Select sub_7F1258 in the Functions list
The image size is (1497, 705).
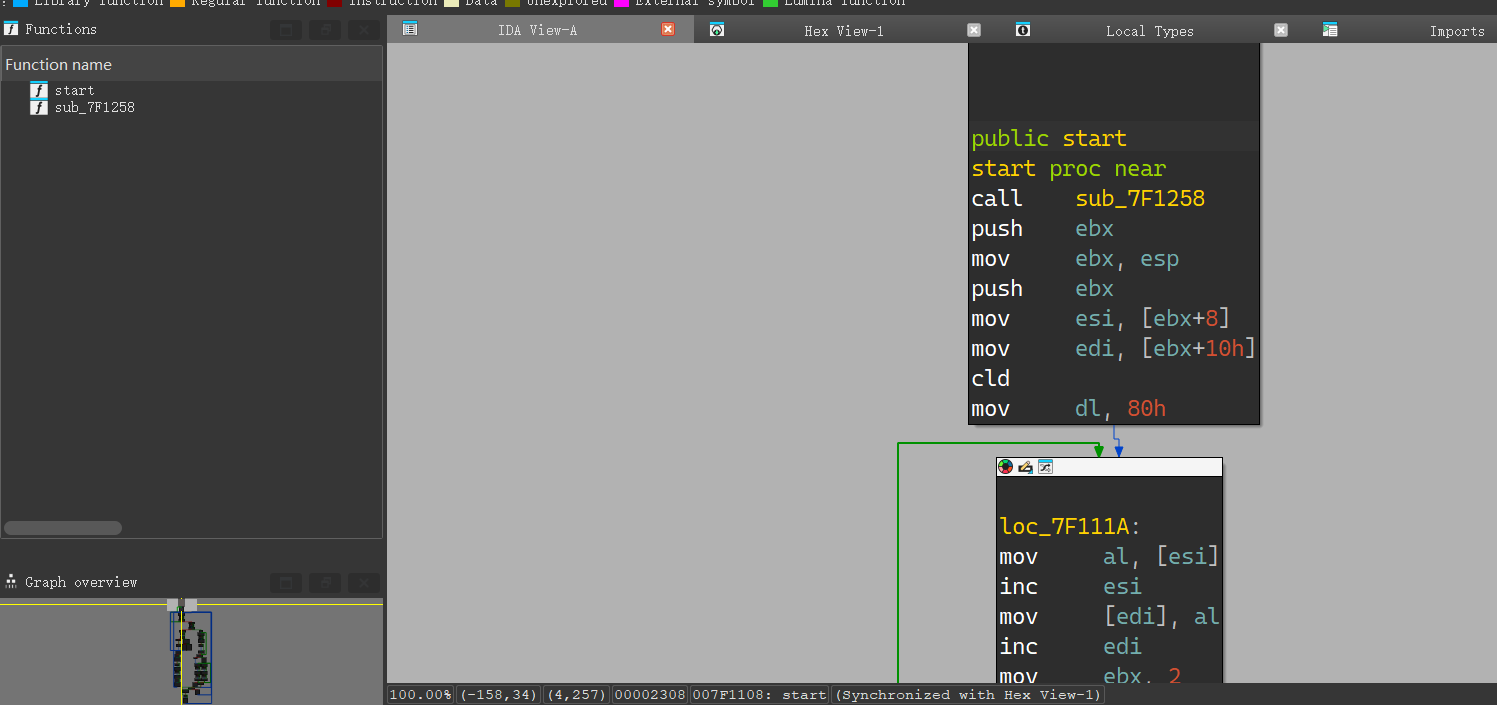click(x=94, y=107)
